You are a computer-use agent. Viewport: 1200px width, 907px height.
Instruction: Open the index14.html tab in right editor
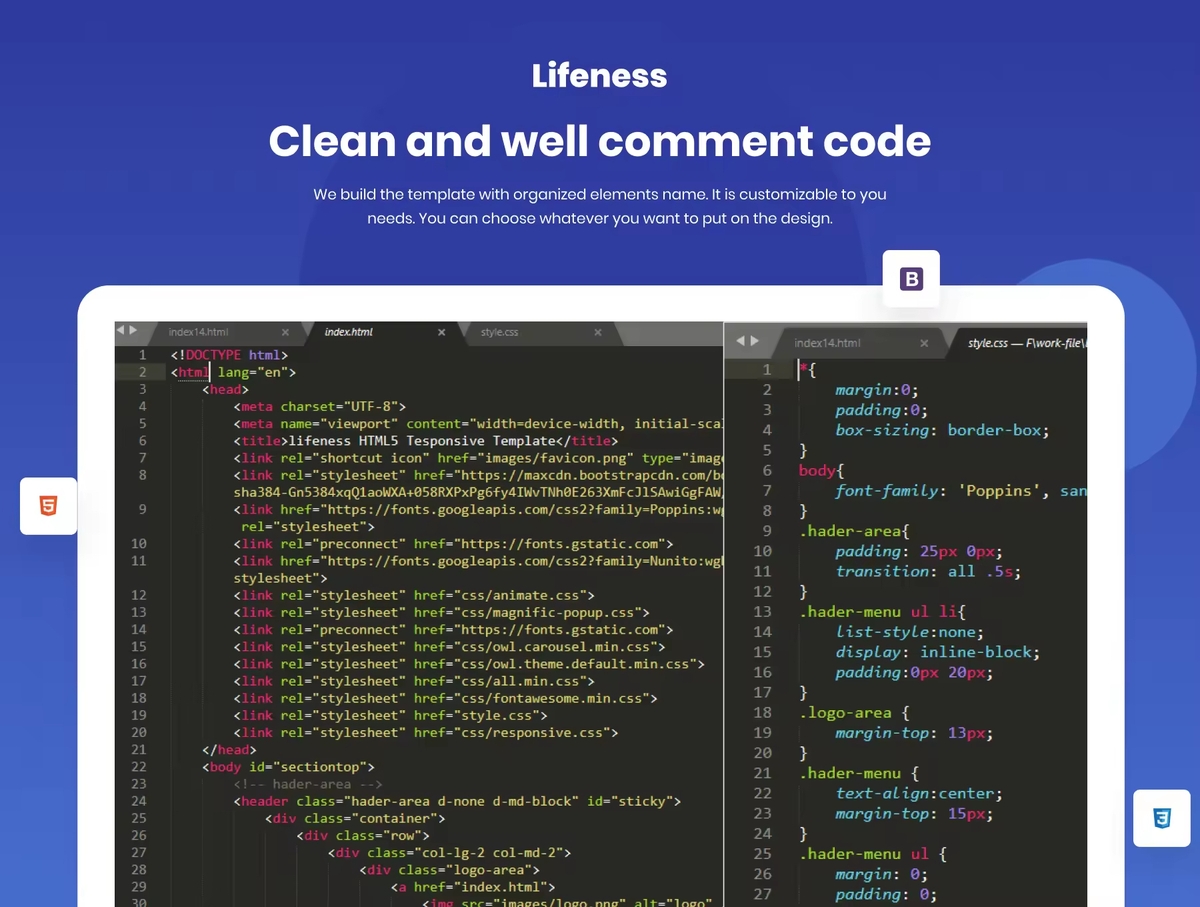point(827,343)
